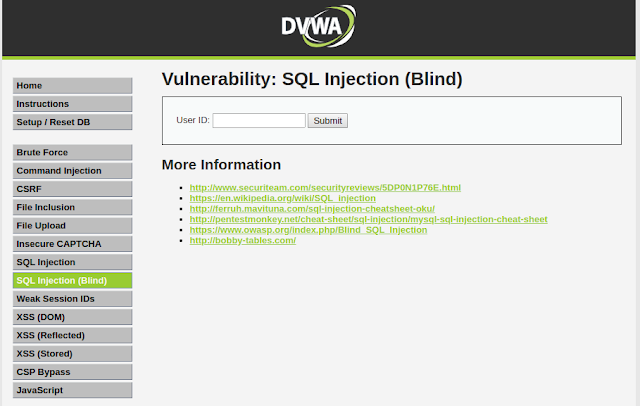The width and height of the screenshot is (640, 406).
Task: Select File Upload menu entry
Action: (x=72, y=226)
